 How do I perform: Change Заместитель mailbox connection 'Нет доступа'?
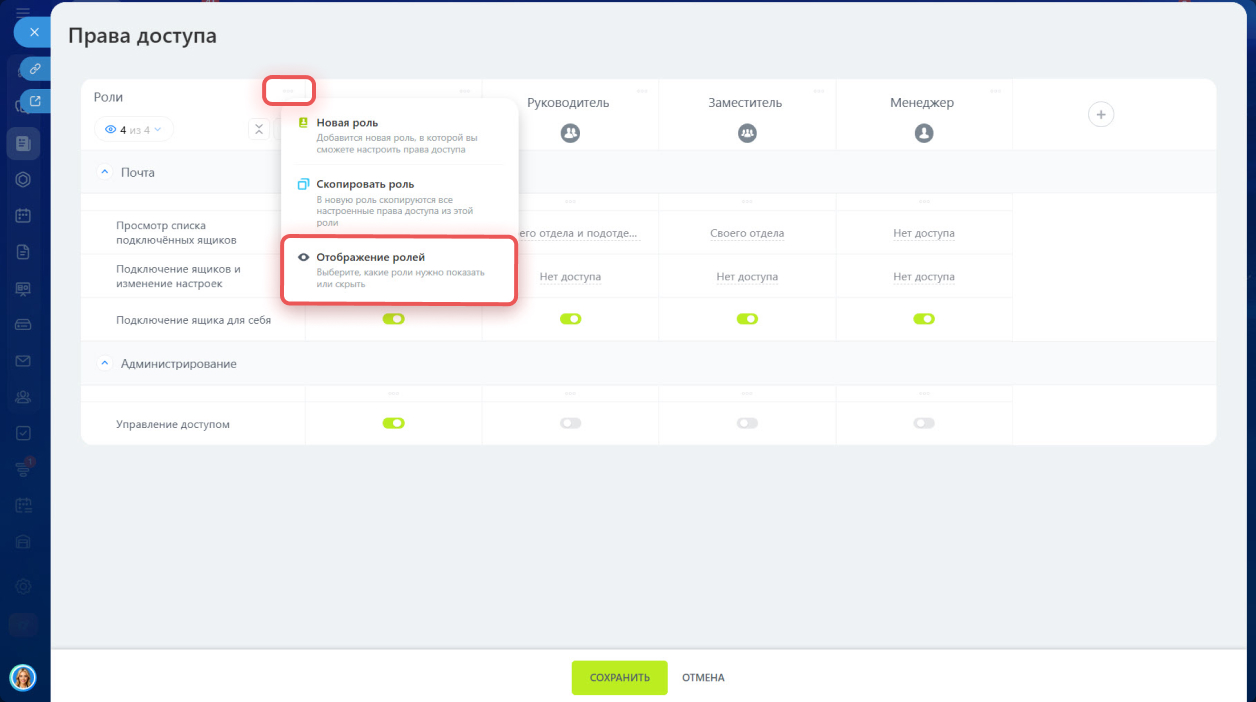pos(747,277)
